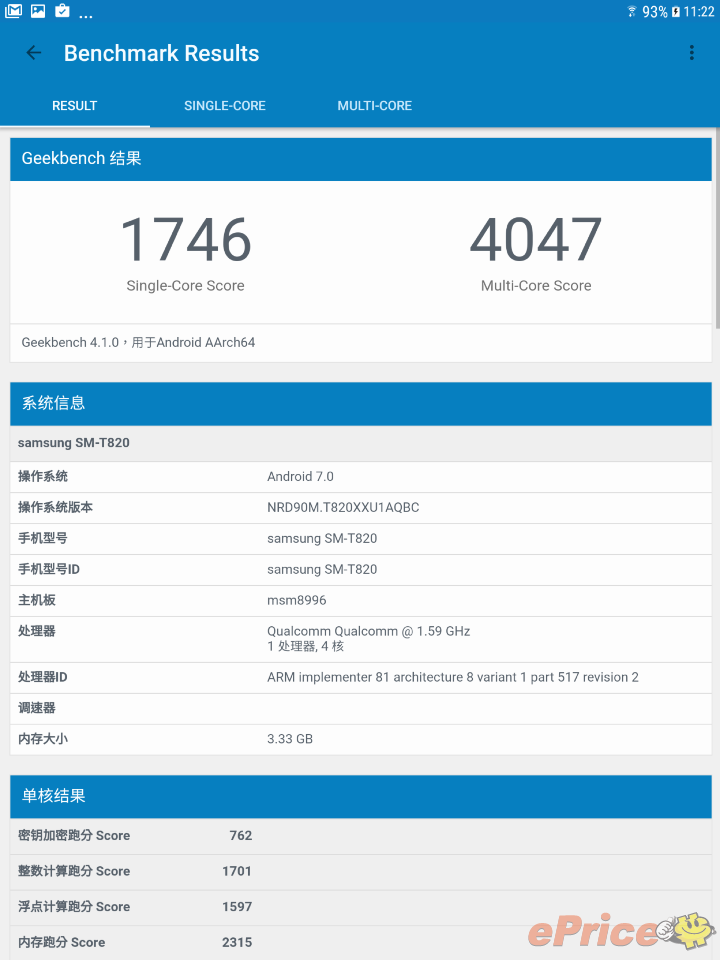Tap the 主机板 label
This screenshot has height=960, width=720.
37,600
